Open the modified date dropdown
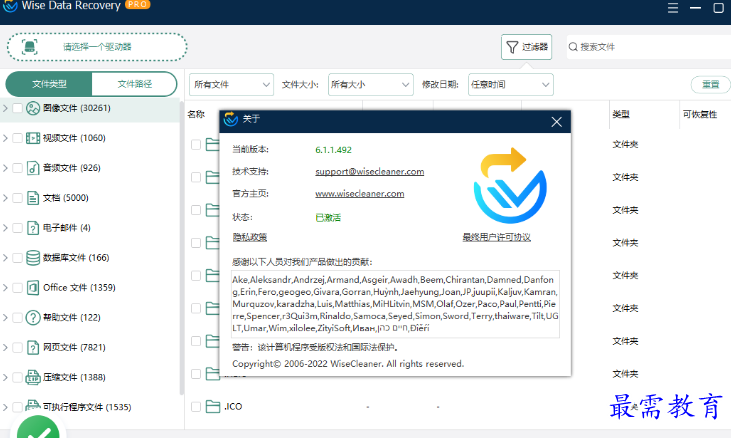731x438 pixels. 510,85
